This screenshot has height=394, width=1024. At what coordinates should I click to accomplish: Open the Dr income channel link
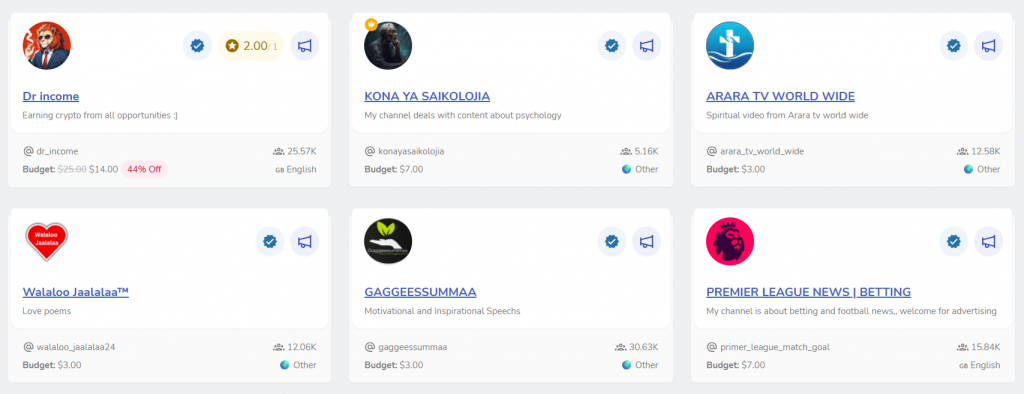coord(51,97)
